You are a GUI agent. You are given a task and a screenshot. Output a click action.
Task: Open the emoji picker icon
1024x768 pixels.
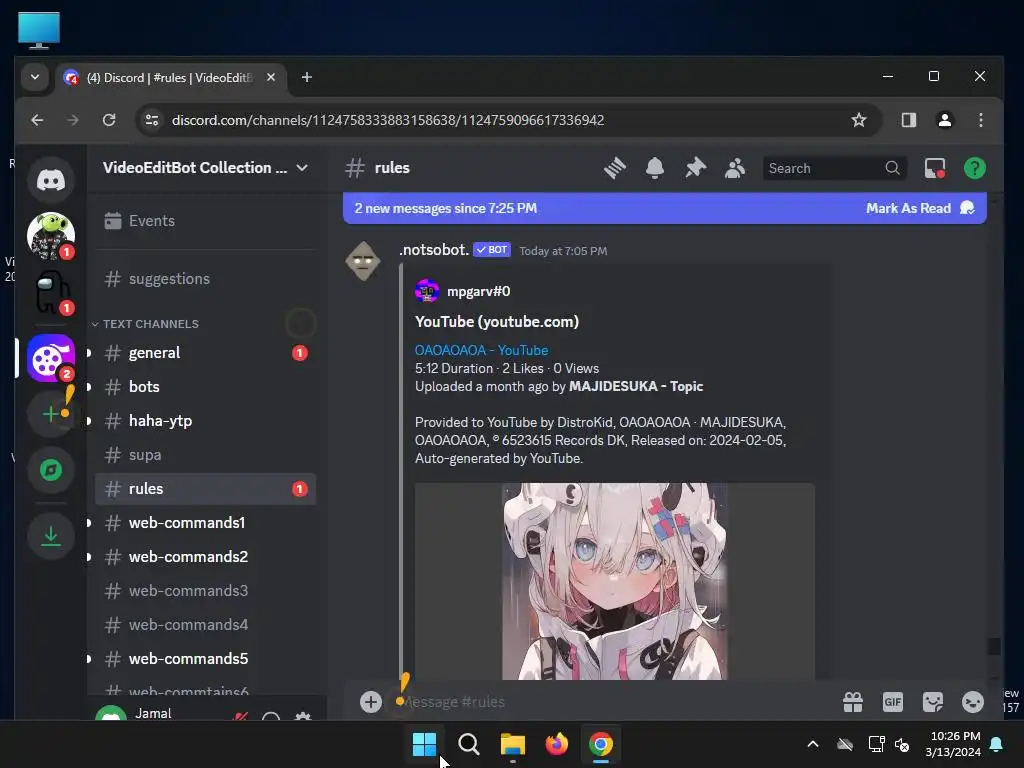coord(972,702)
